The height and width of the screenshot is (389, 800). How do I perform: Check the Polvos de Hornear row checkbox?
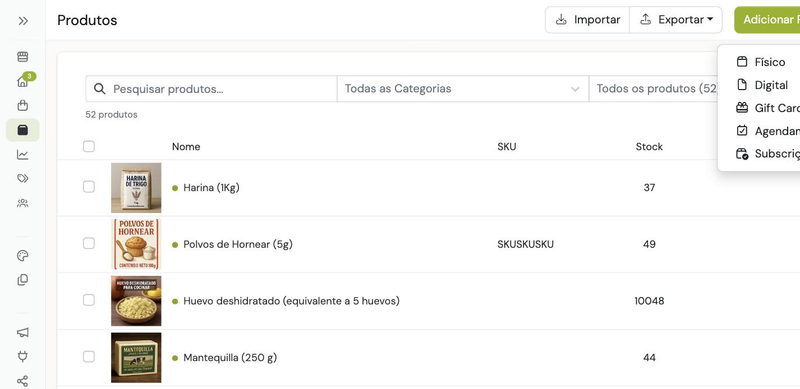89,244
